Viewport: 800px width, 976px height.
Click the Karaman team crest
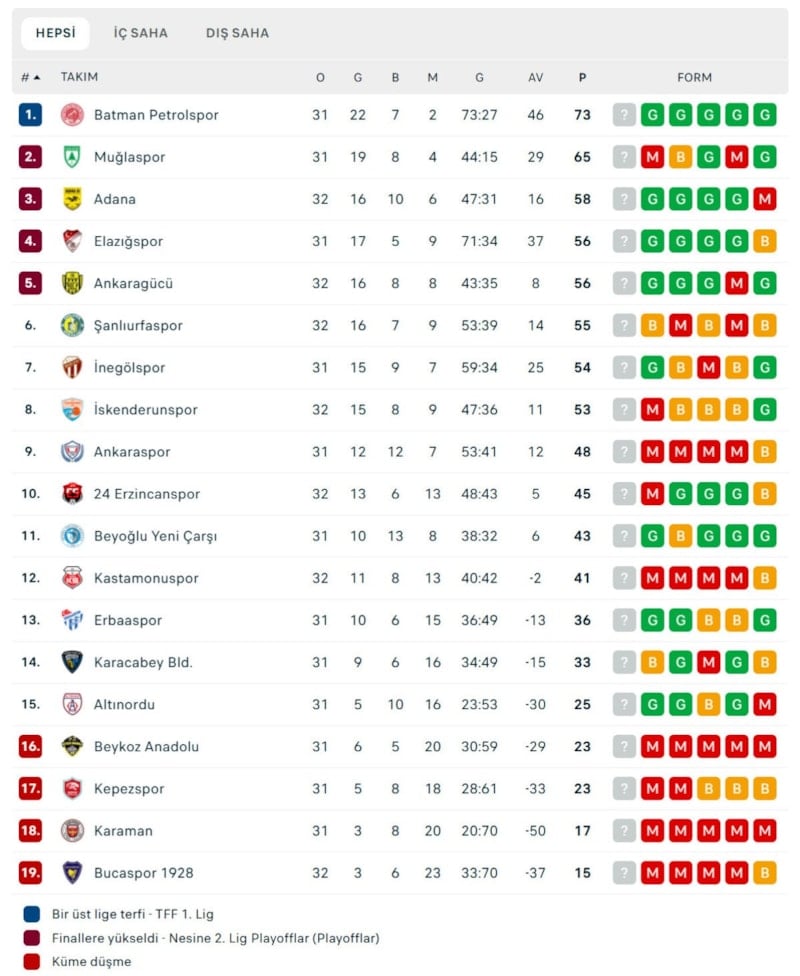[x=72, y=831]
